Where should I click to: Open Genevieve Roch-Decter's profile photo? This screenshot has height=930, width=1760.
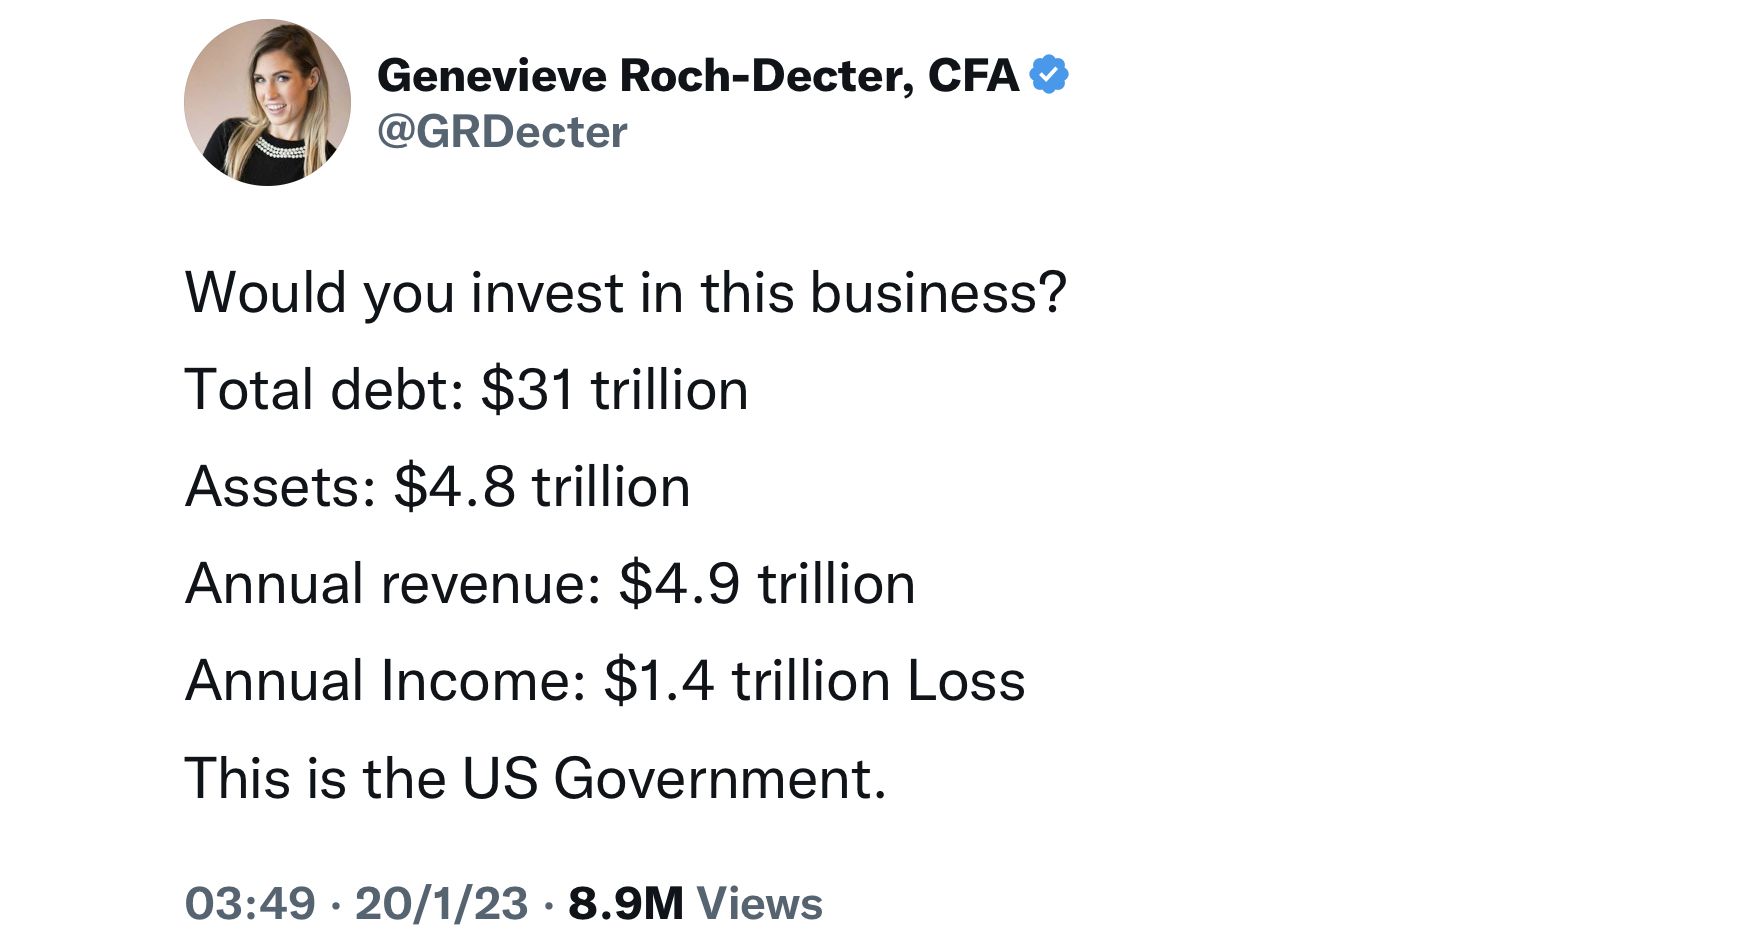click(x=267, y=103)
